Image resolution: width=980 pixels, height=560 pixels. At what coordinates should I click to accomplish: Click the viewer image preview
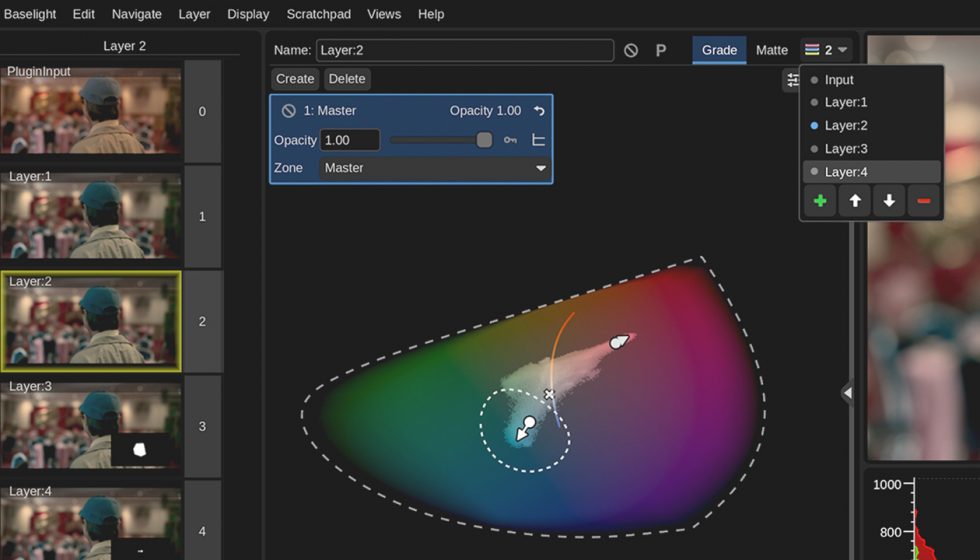[923, 247]
